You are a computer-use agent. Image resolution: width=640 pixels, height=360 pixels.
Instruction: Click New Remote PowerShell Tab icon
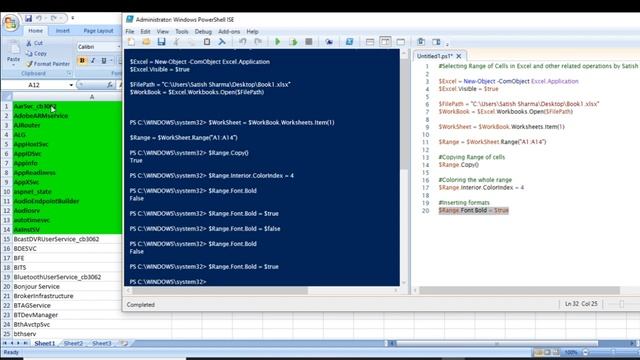(x=329, y=42)
